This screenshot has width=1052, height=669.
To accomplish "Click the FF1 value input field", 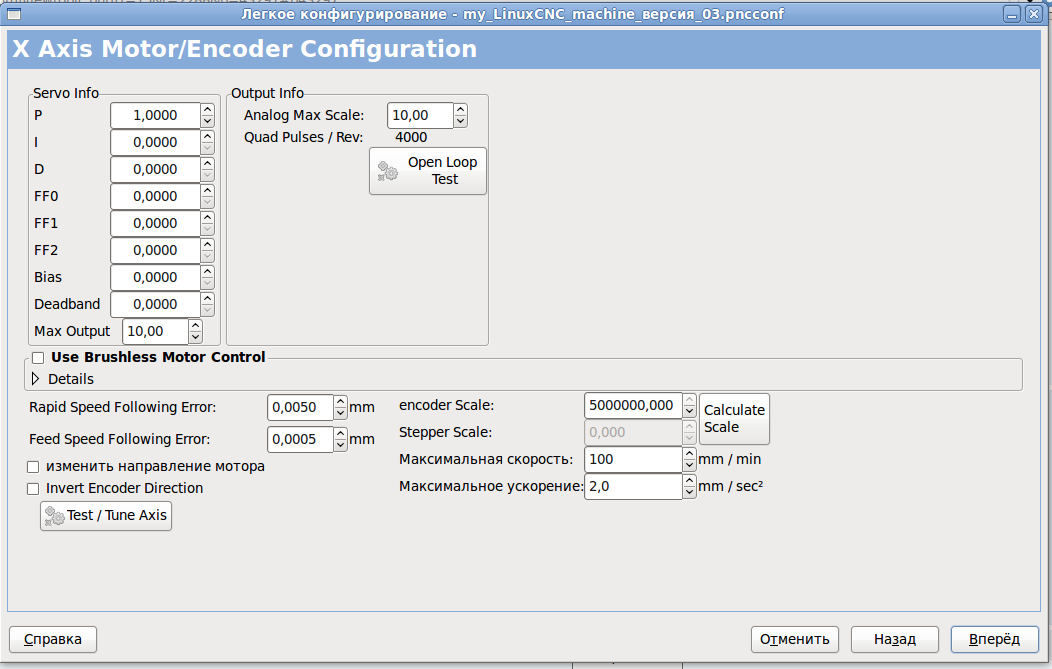I will [155, 223].
